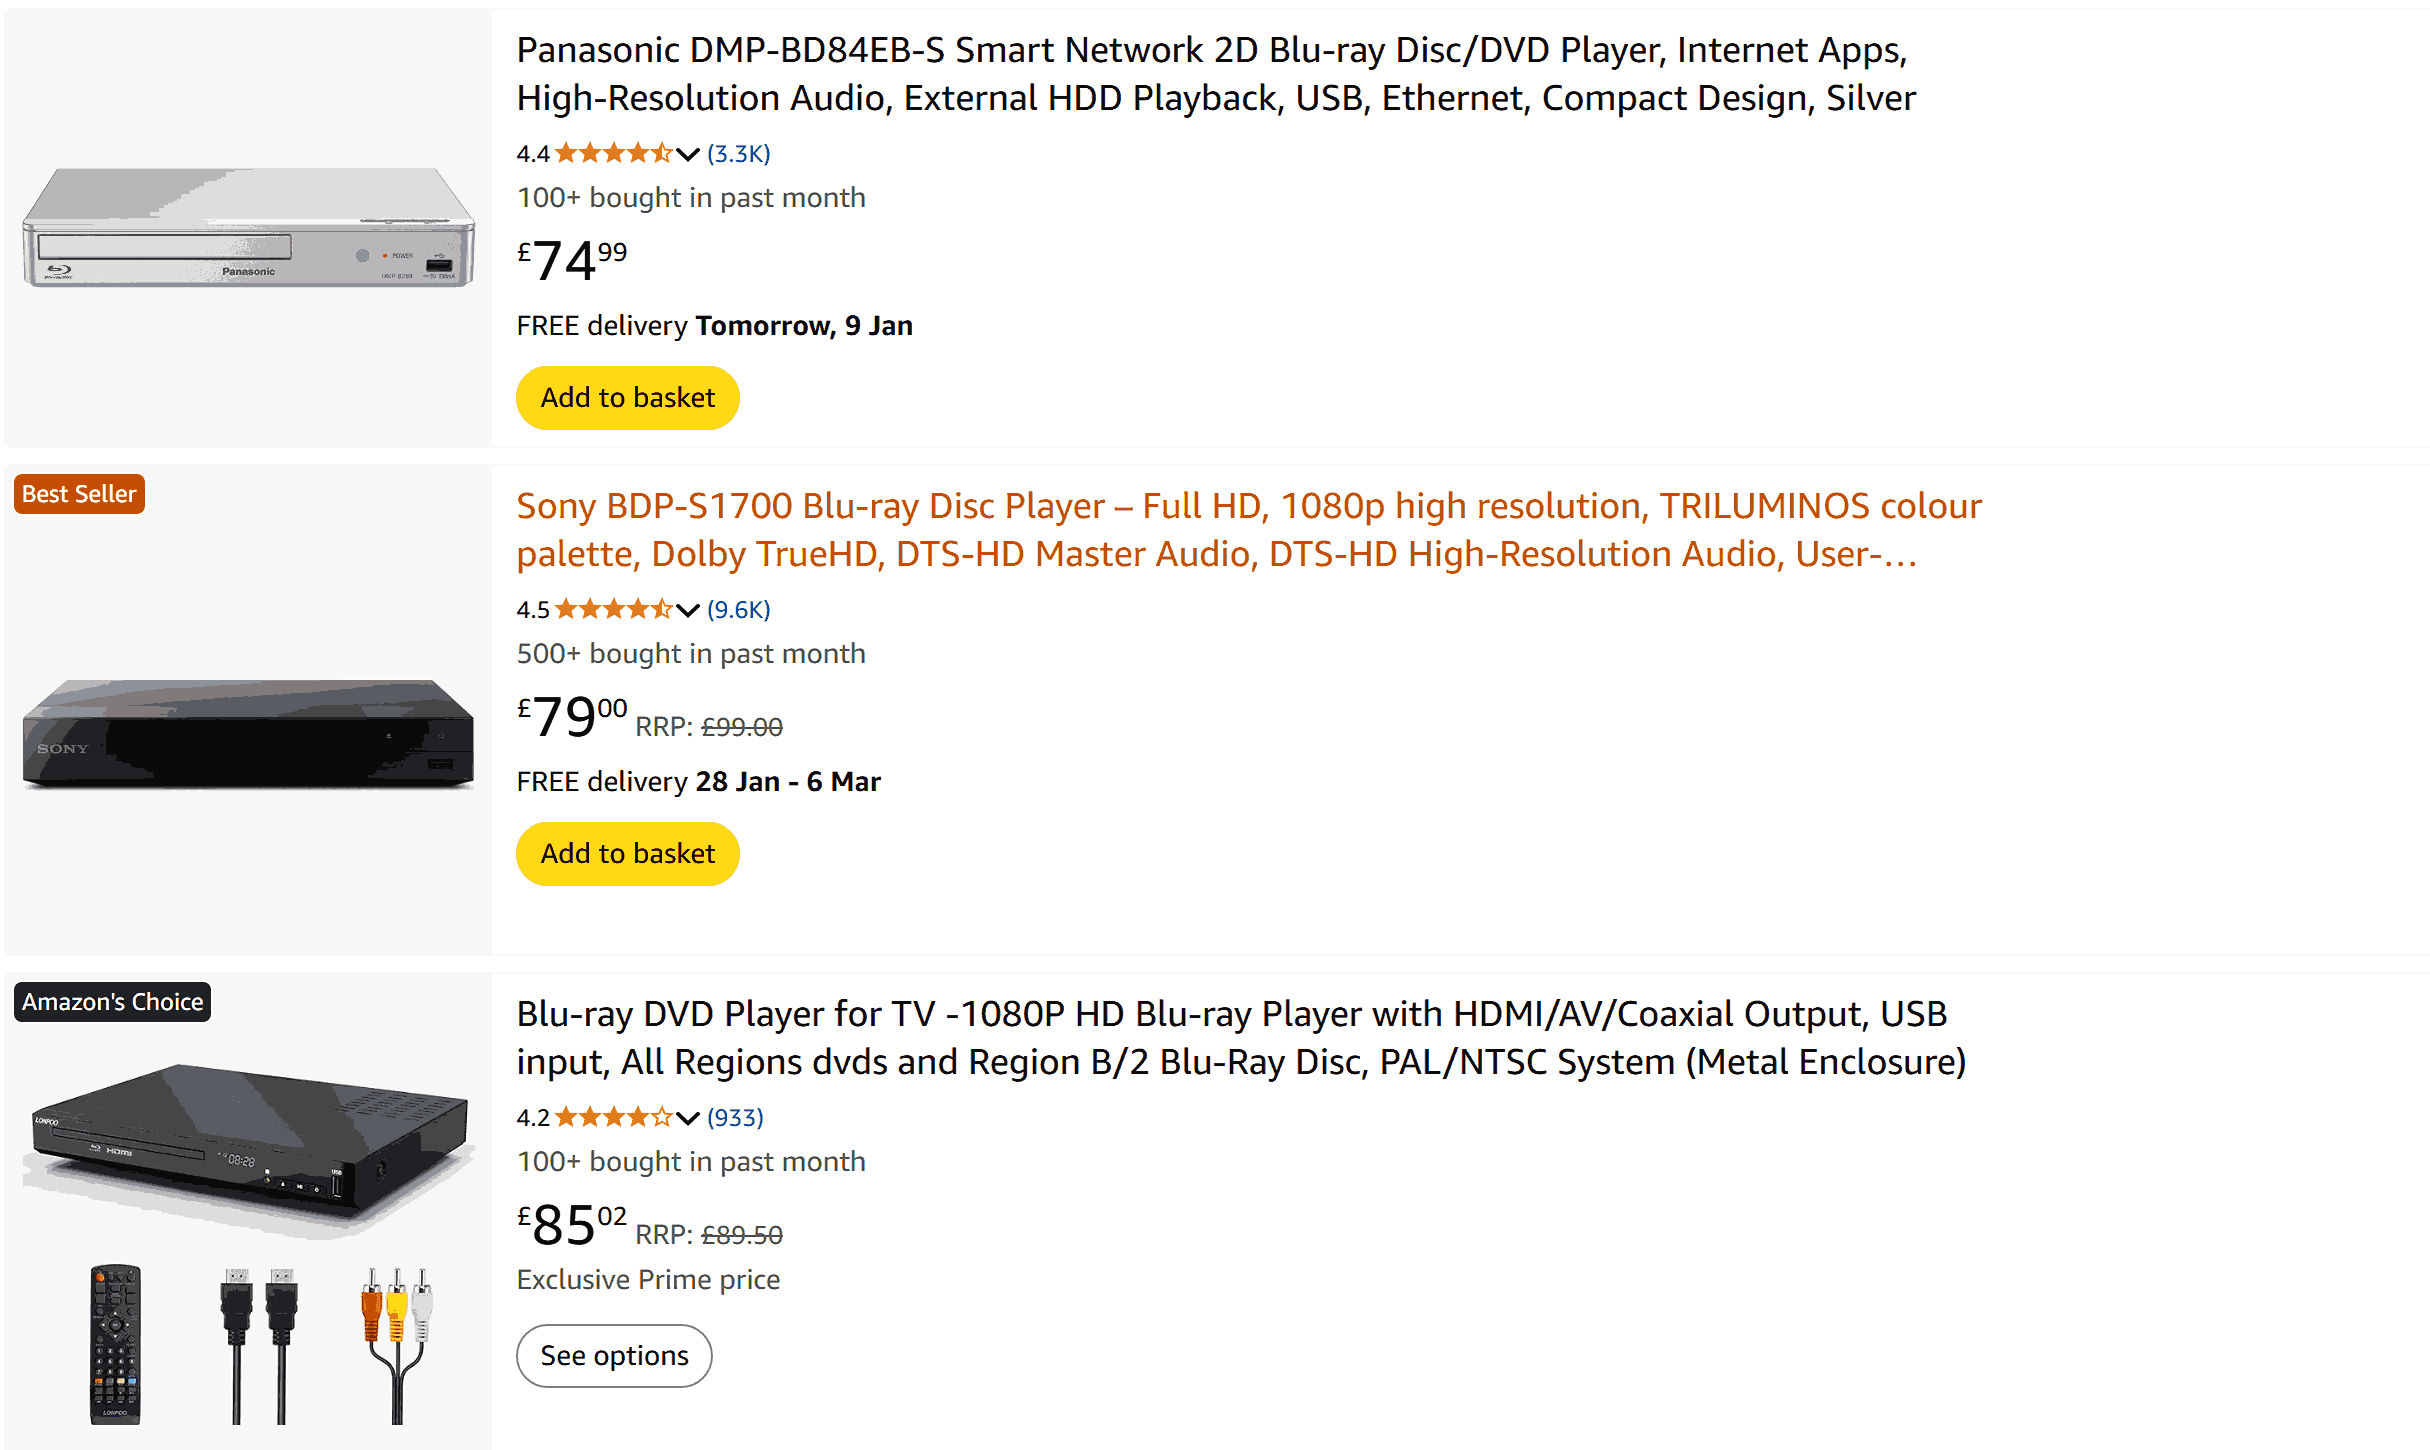Viewport: 2430px width, 1450px height.
Task: Click the Best Seller badge
Action: [79, 494]
